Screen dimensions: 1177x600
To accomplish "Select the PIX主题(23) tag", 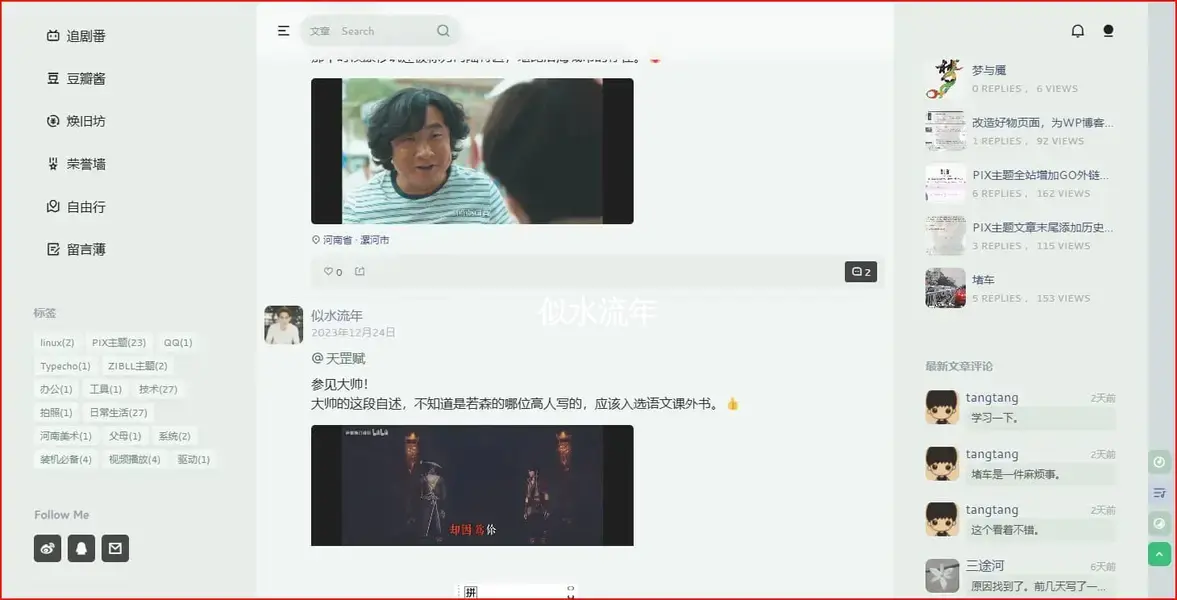I will 119,342.
